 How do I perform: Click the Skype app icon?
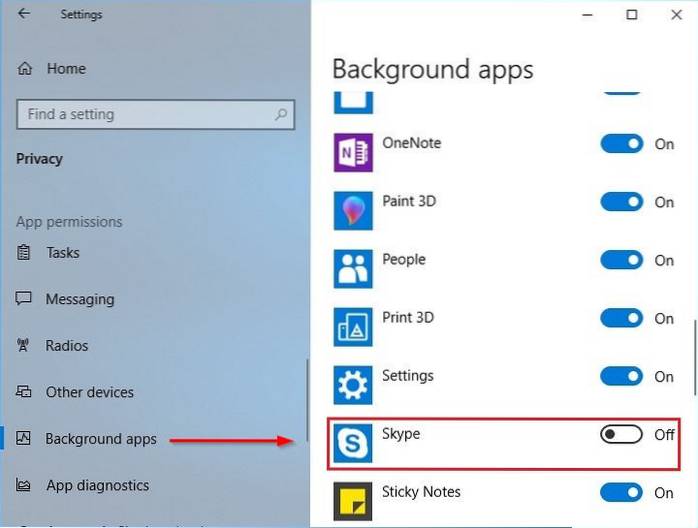(x=353, y=444)
